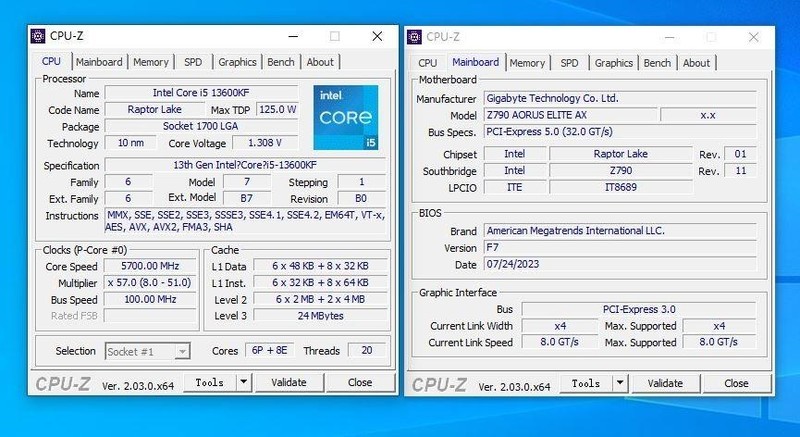
Task: Click the Bus Speed 100.00 MHz value
Action: coord(150,299)
